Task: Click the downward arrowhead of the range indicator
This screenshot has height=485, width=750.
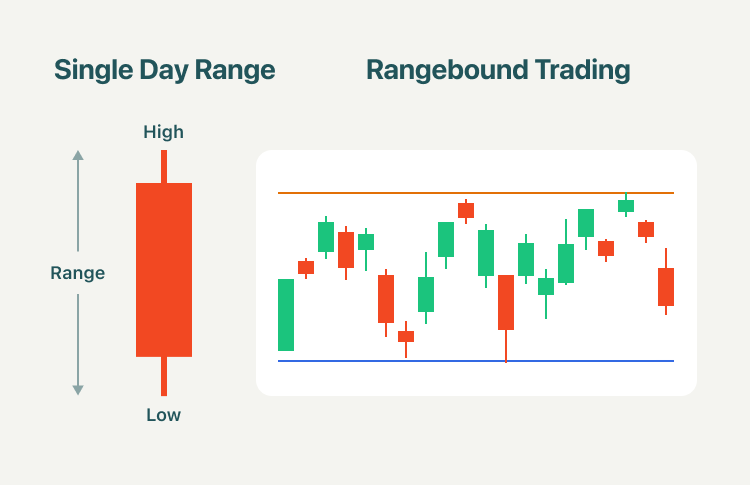Action: pyautogui.click(x=78, y=390)
